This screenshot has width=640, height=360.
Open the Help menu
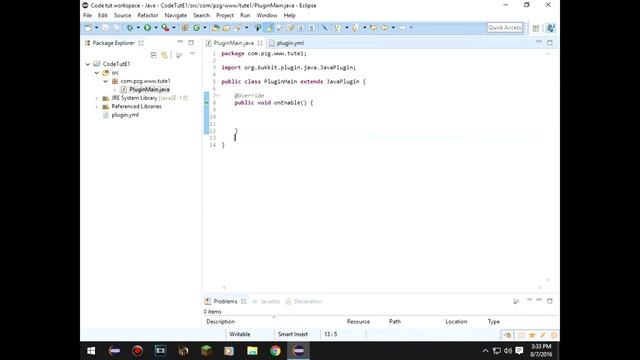289,16
